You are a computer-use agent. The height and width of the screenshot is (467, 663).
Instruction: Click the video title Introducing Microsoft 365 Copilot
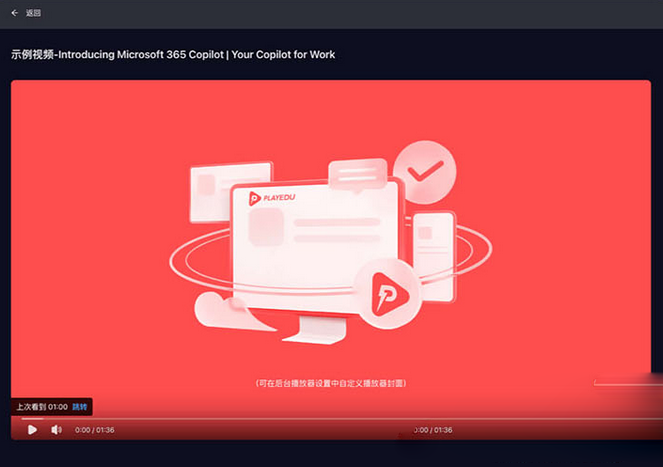(x=173, y=55)
